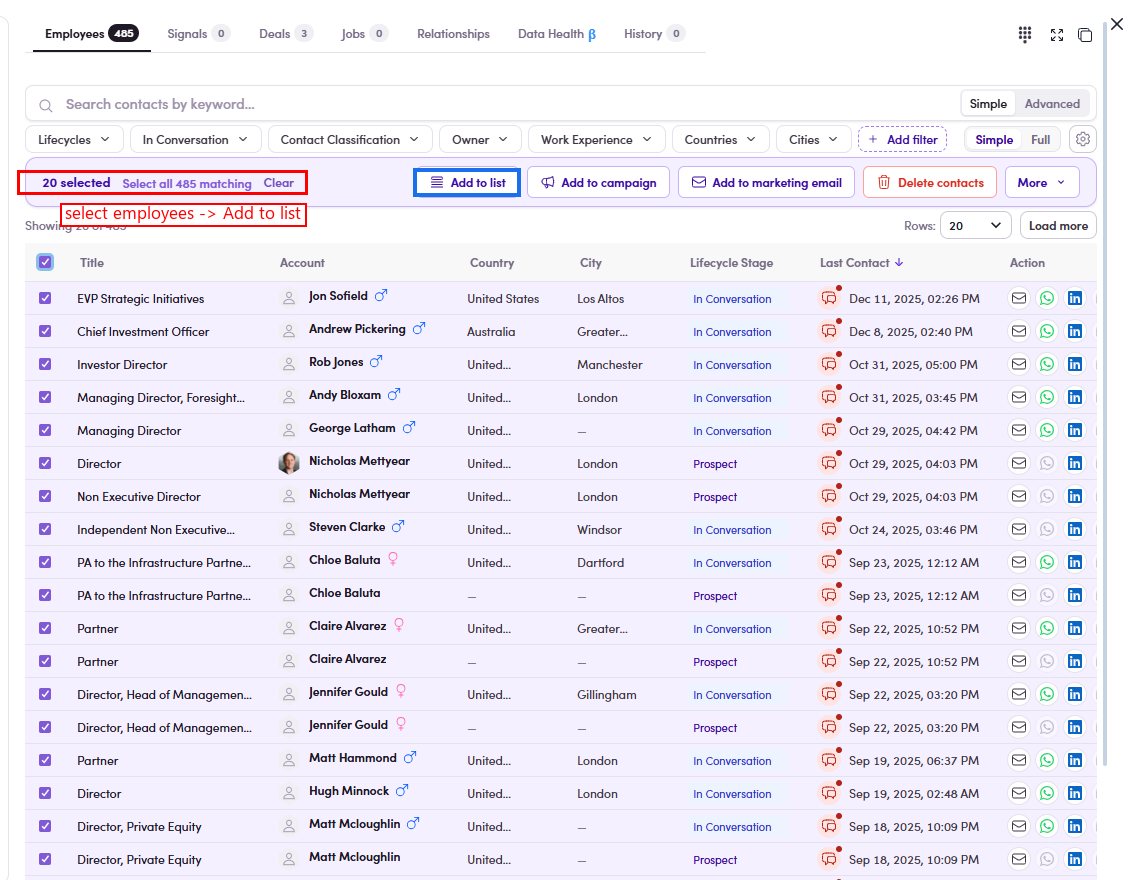1141x880 pixels.
Task: Click Select all 485 matching link
Action: coord(187,183)
